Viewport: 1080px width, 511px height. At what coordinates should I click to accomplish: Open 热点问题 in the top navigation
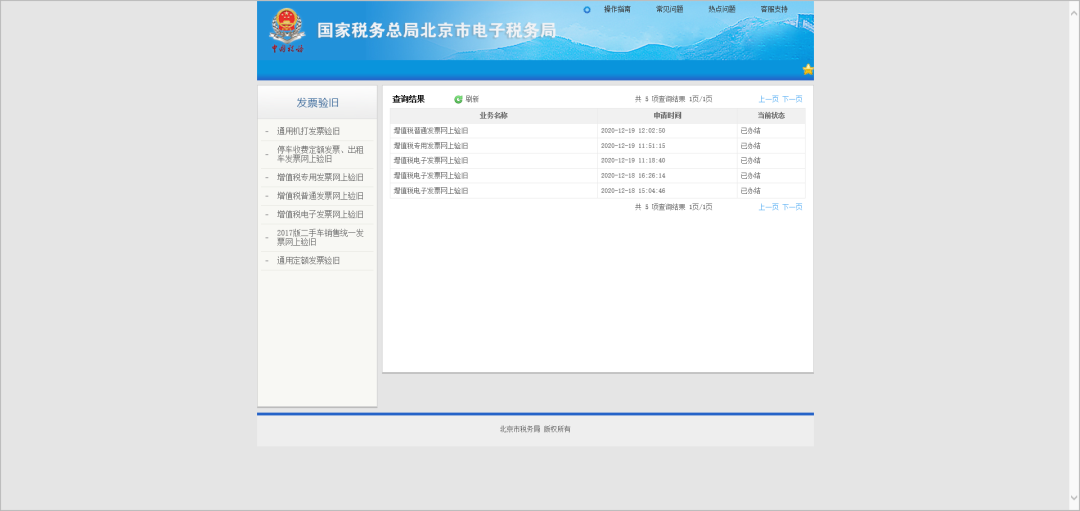721,9
